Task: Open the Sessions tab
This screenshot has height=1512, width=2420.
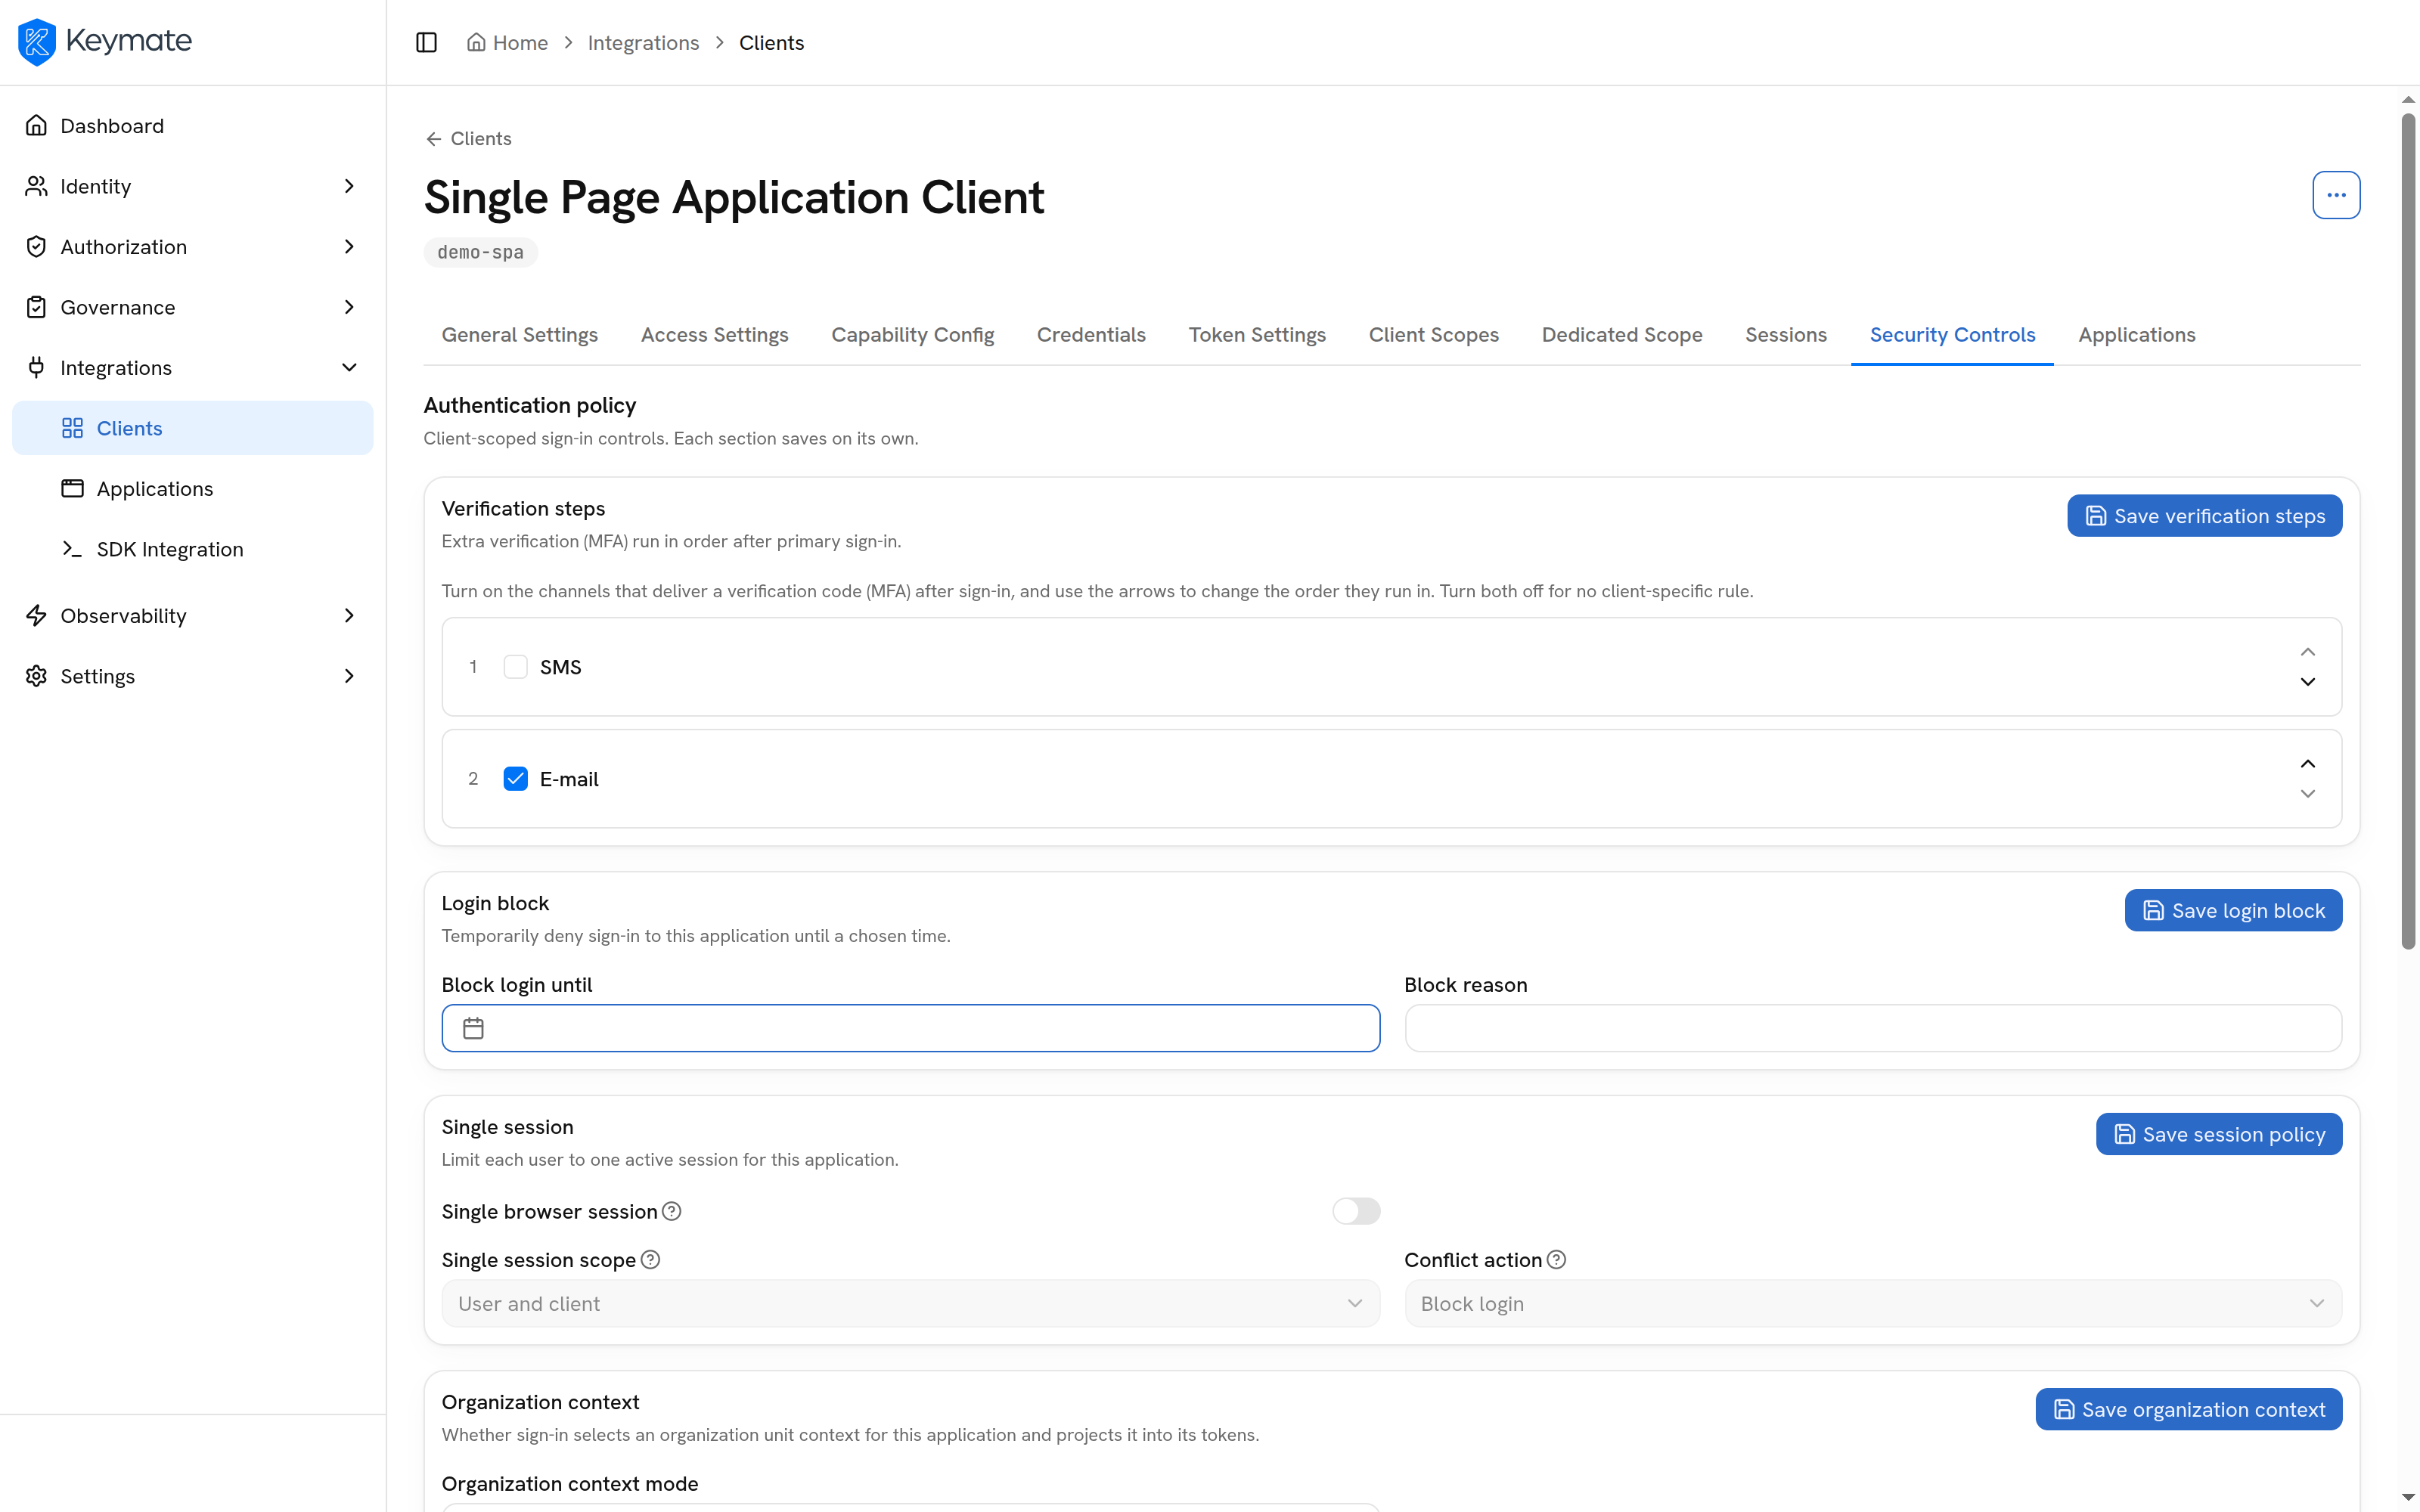Action: coord(1785,335)
